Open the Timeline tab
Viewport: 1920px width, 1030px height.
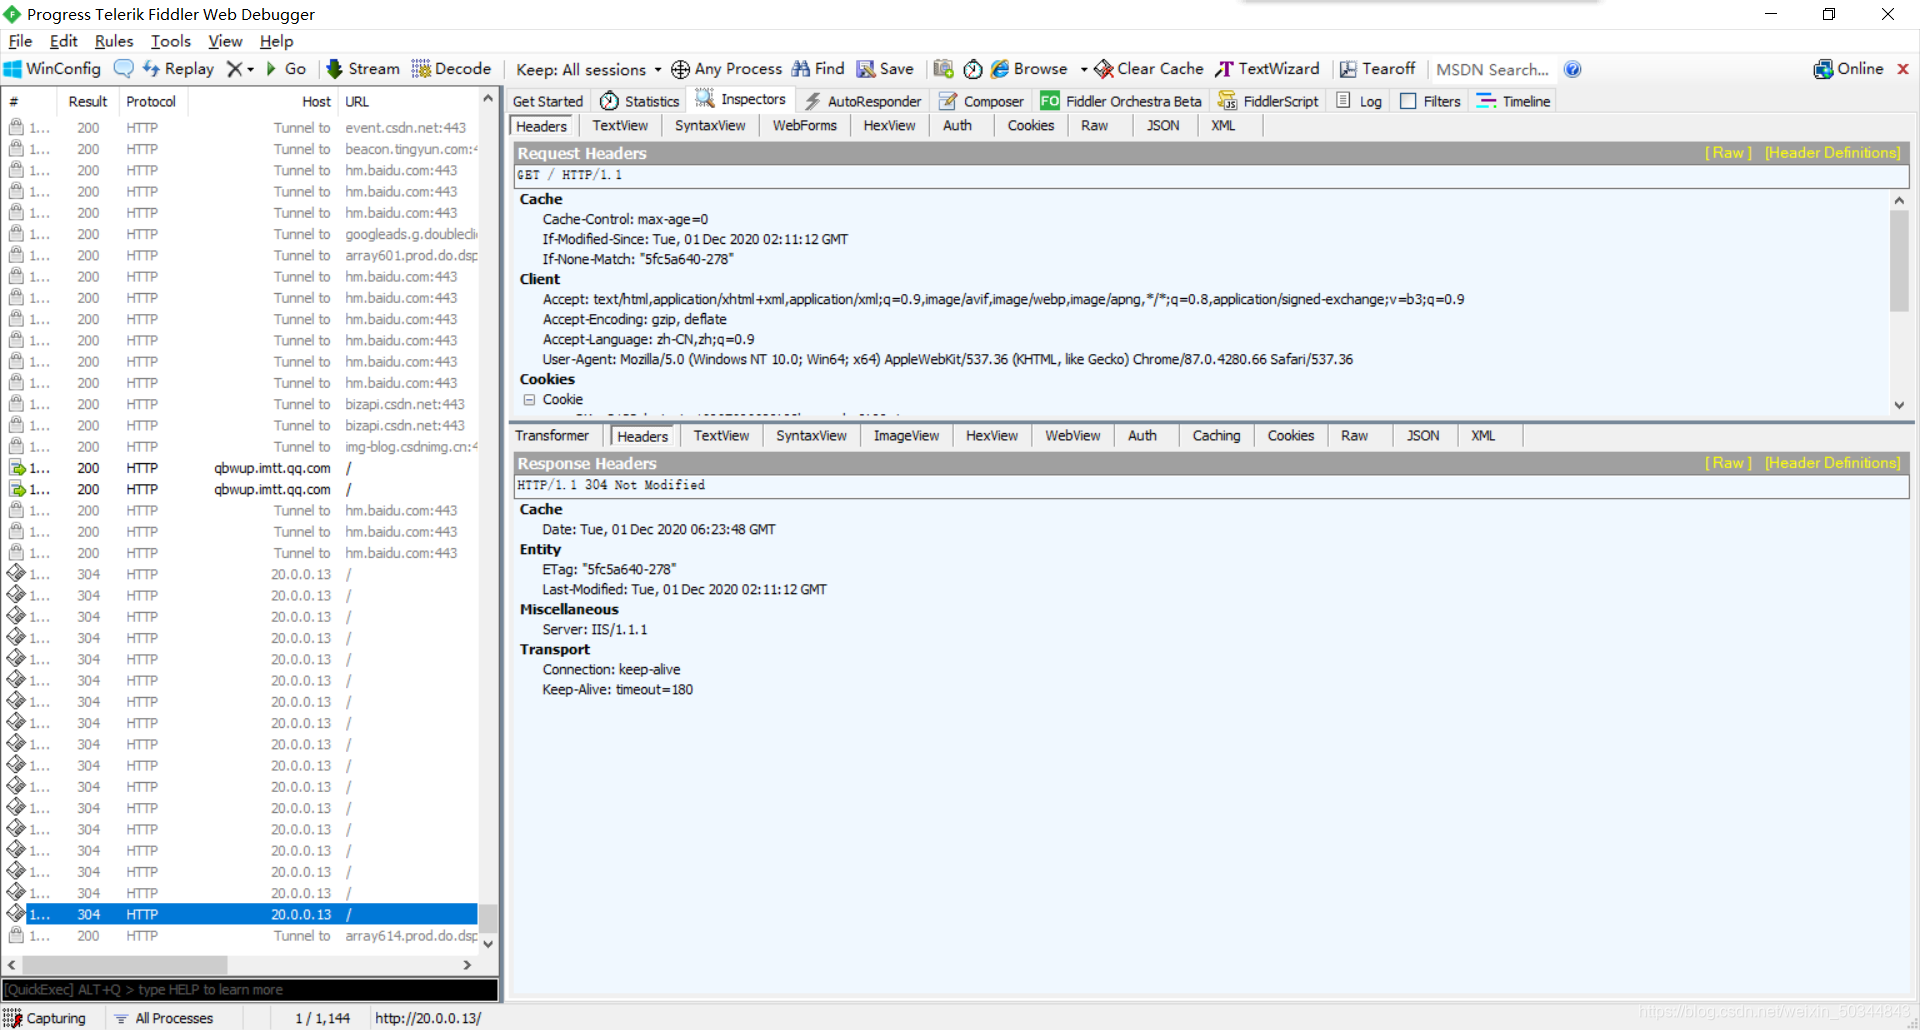[1514, 101]
